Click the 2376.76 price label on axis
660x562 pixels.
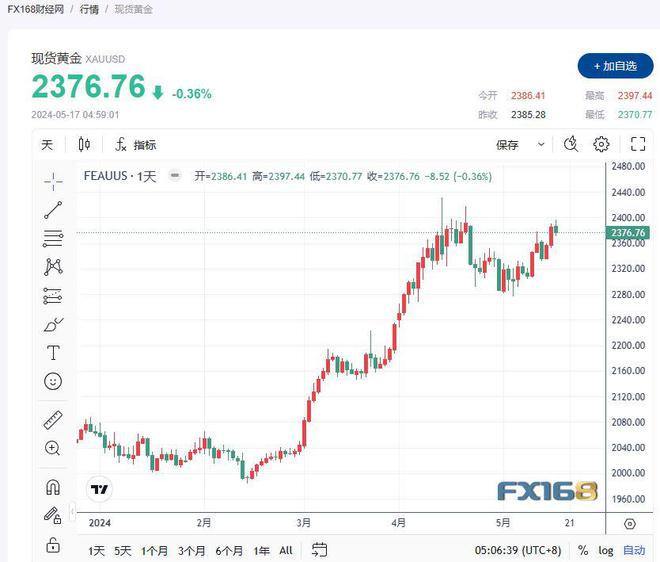(x=628, y=232)
